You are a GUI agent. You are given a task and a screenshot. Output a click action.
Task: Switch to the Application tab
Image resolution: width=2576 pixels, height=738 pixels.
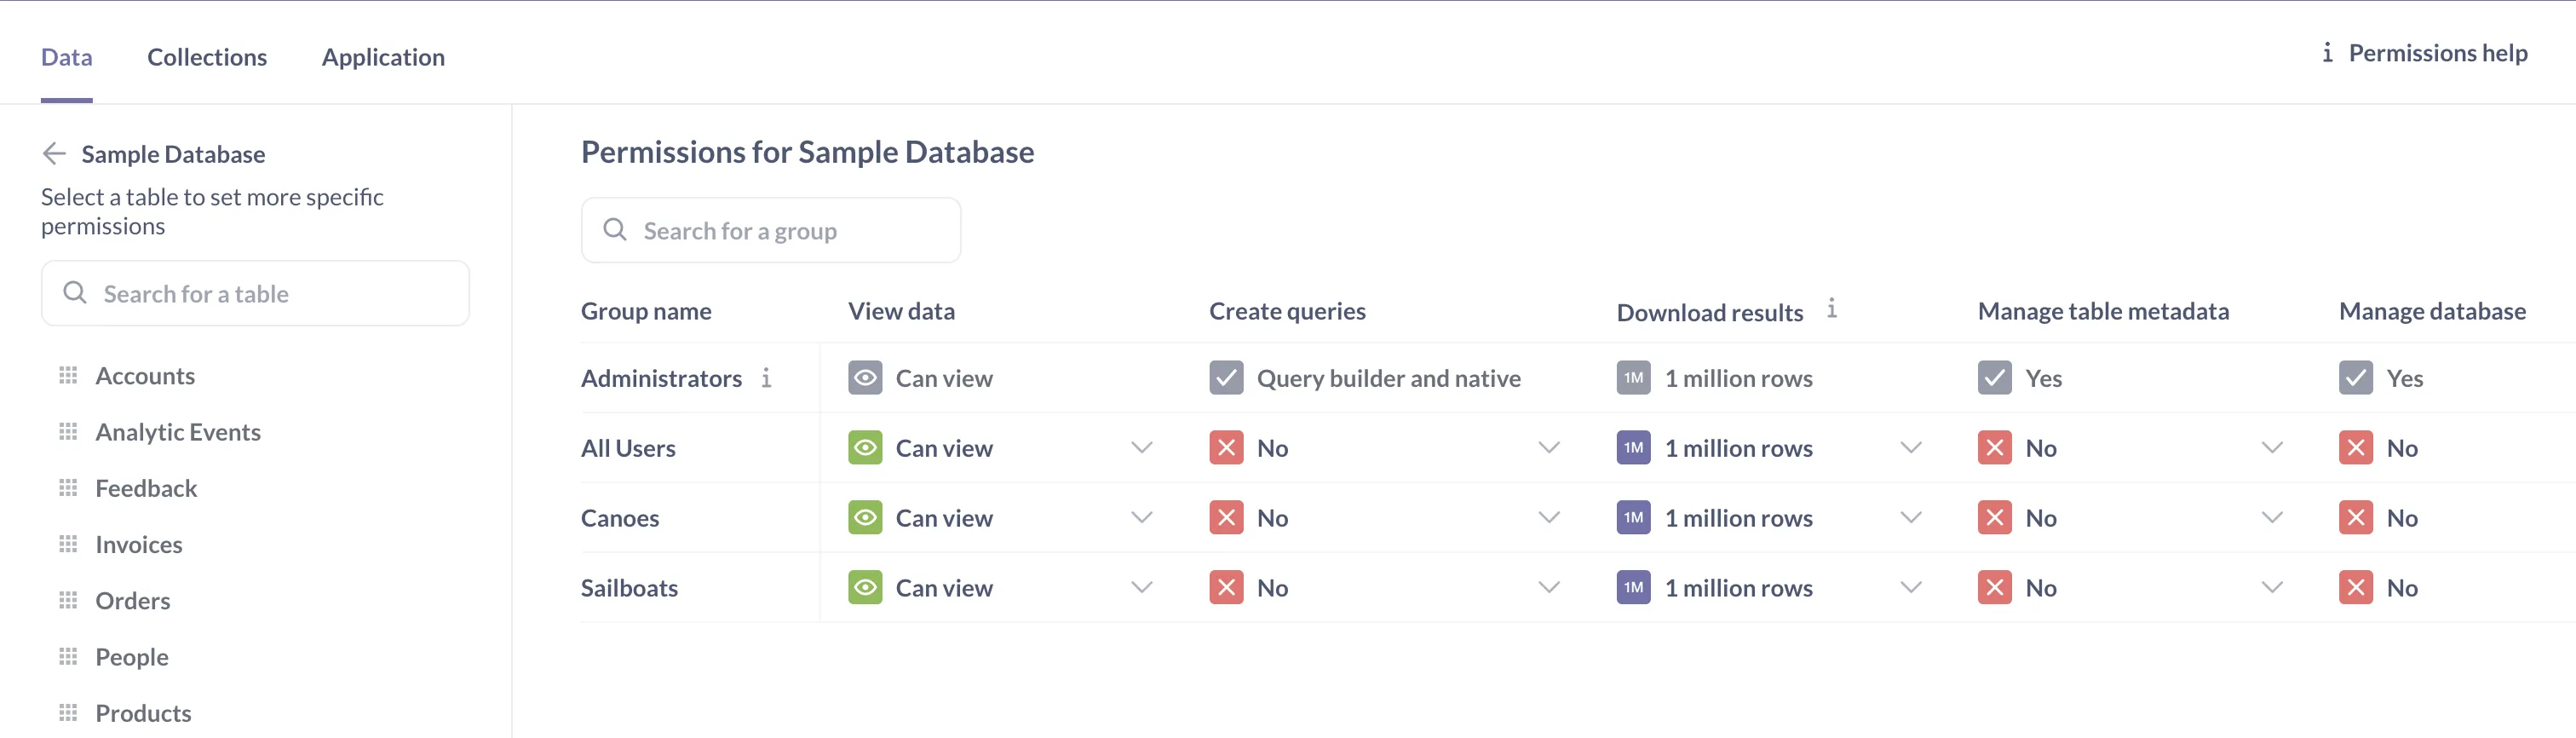pyautogui.click(x=383, y=57)
